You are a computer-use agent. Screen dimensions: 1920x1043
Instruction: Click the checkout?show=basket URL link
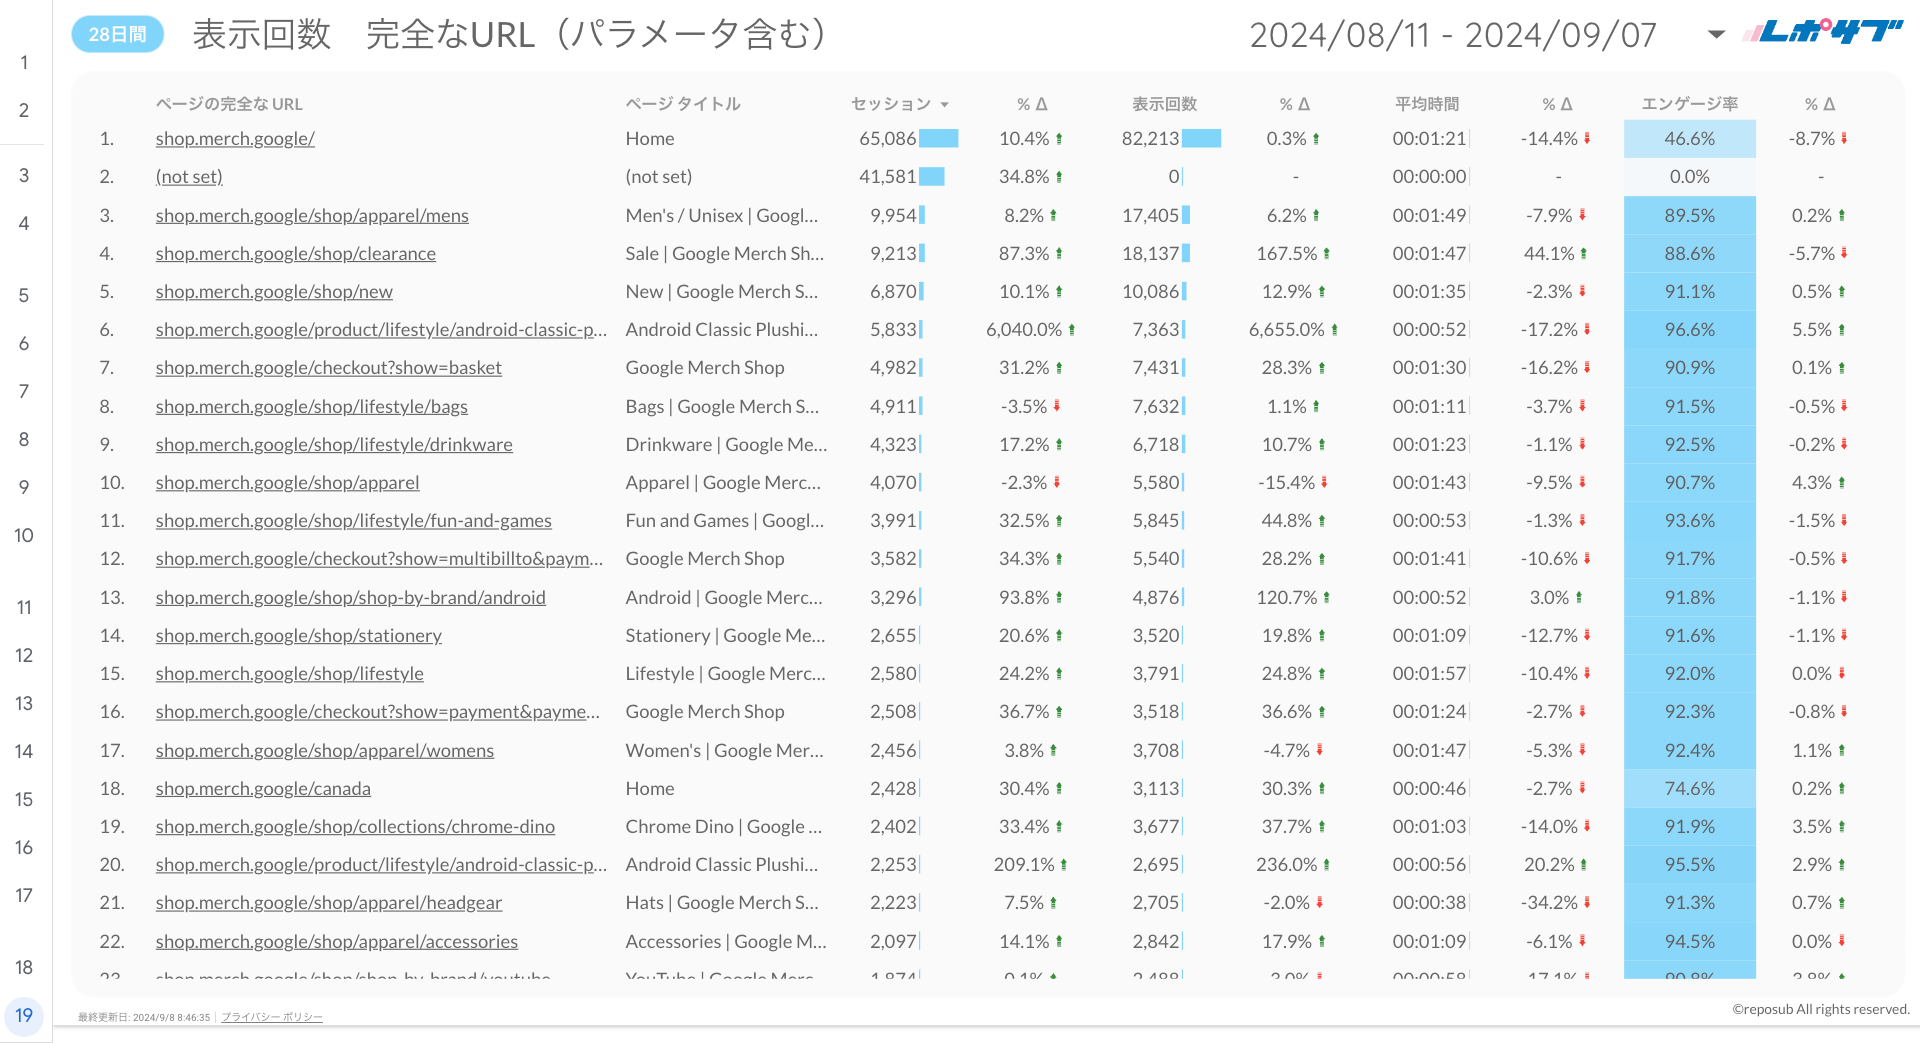pyautogui.click(x=328, y=368)
